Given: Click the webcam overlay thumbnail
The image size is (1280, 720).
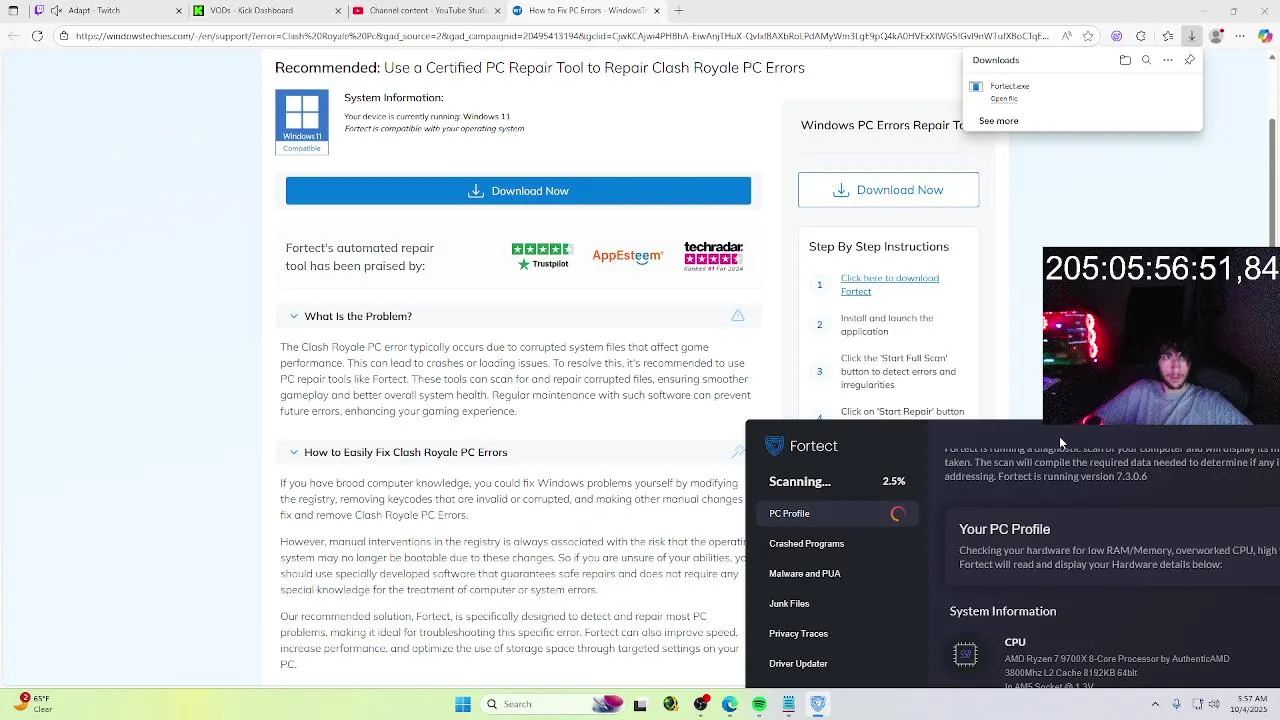Looking at the screenshot, I should click(1161, 336).
